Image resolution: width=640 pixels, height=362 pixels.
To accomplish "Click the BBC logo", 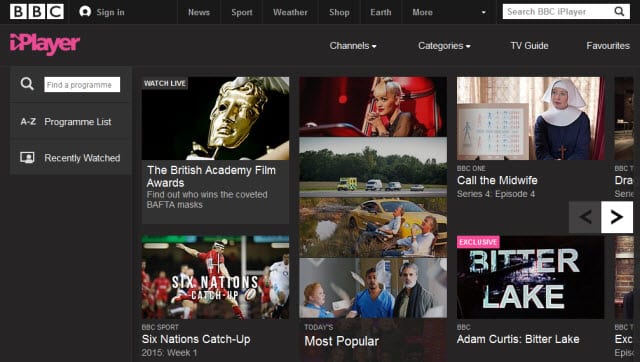I will (37, 12).
